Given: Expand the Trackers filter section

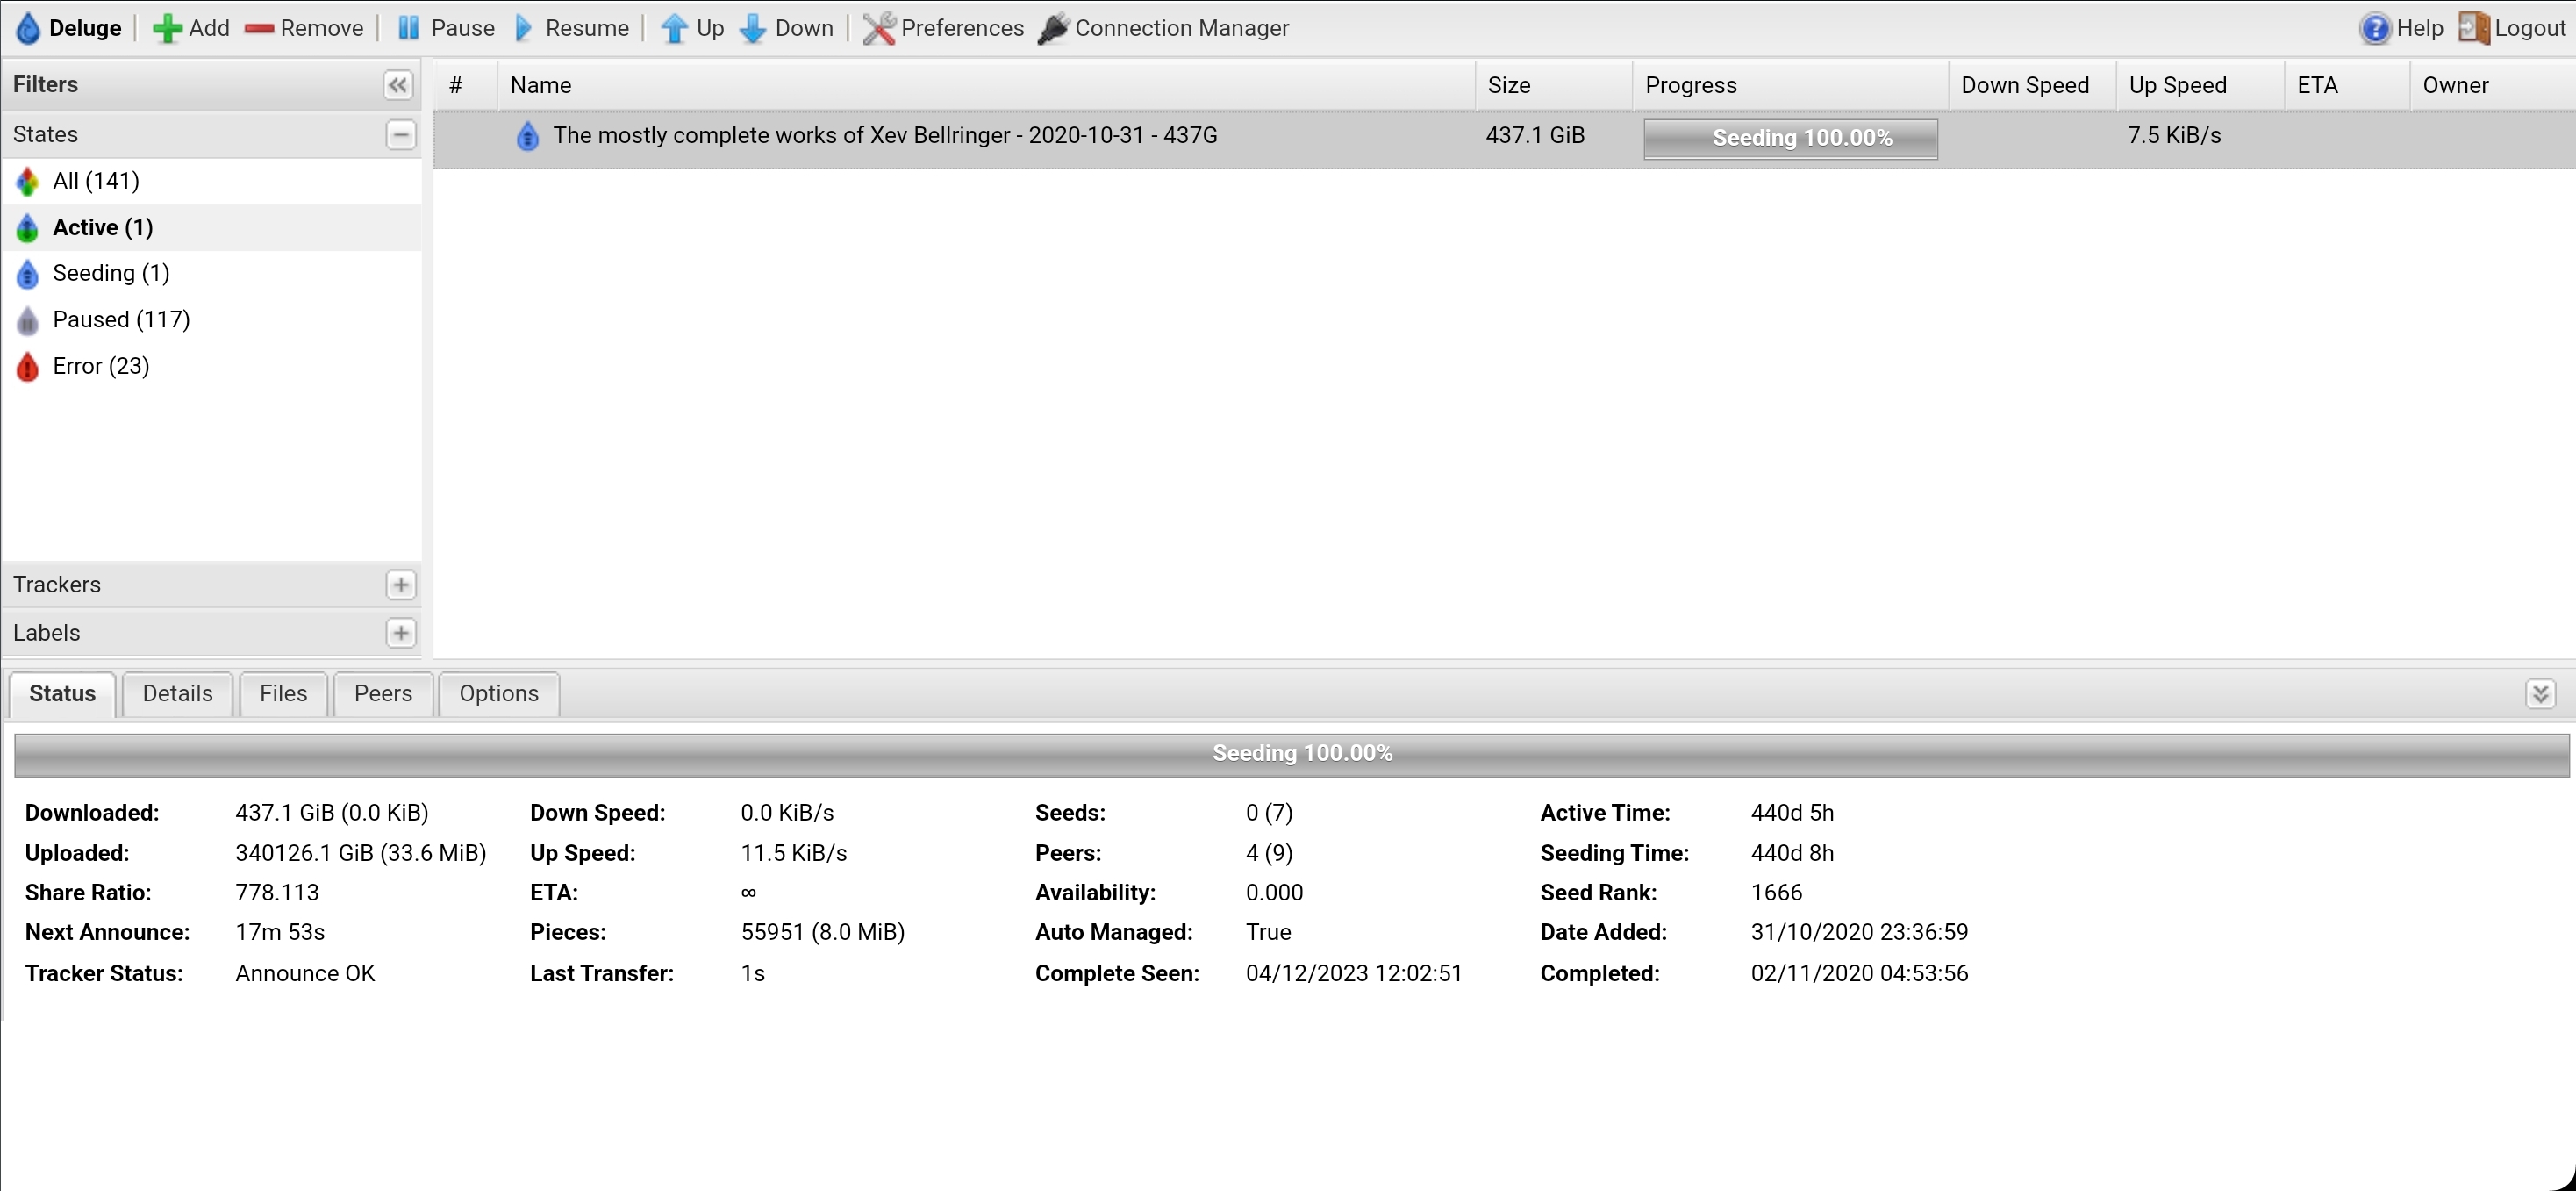Looking at the screenshot, I should tap(401, 585).
